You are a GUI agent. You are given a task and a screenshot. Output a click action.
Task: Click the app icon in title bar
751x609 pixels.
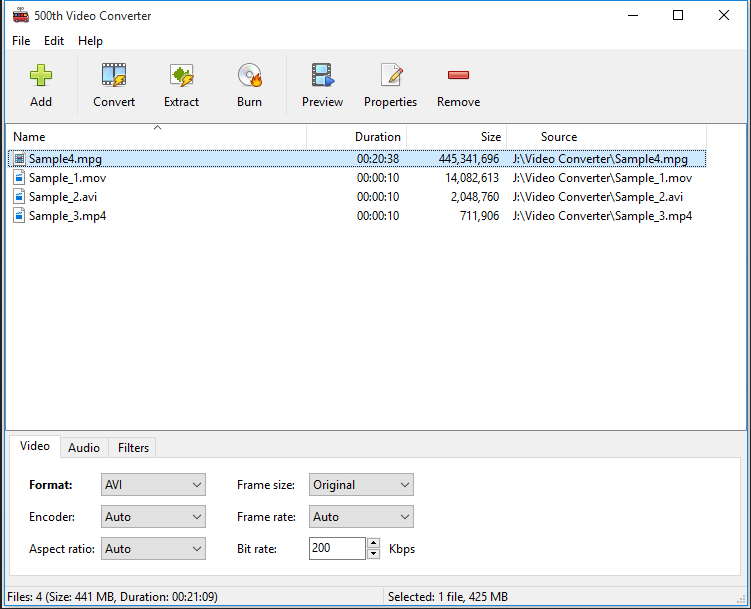click(21, 15)
